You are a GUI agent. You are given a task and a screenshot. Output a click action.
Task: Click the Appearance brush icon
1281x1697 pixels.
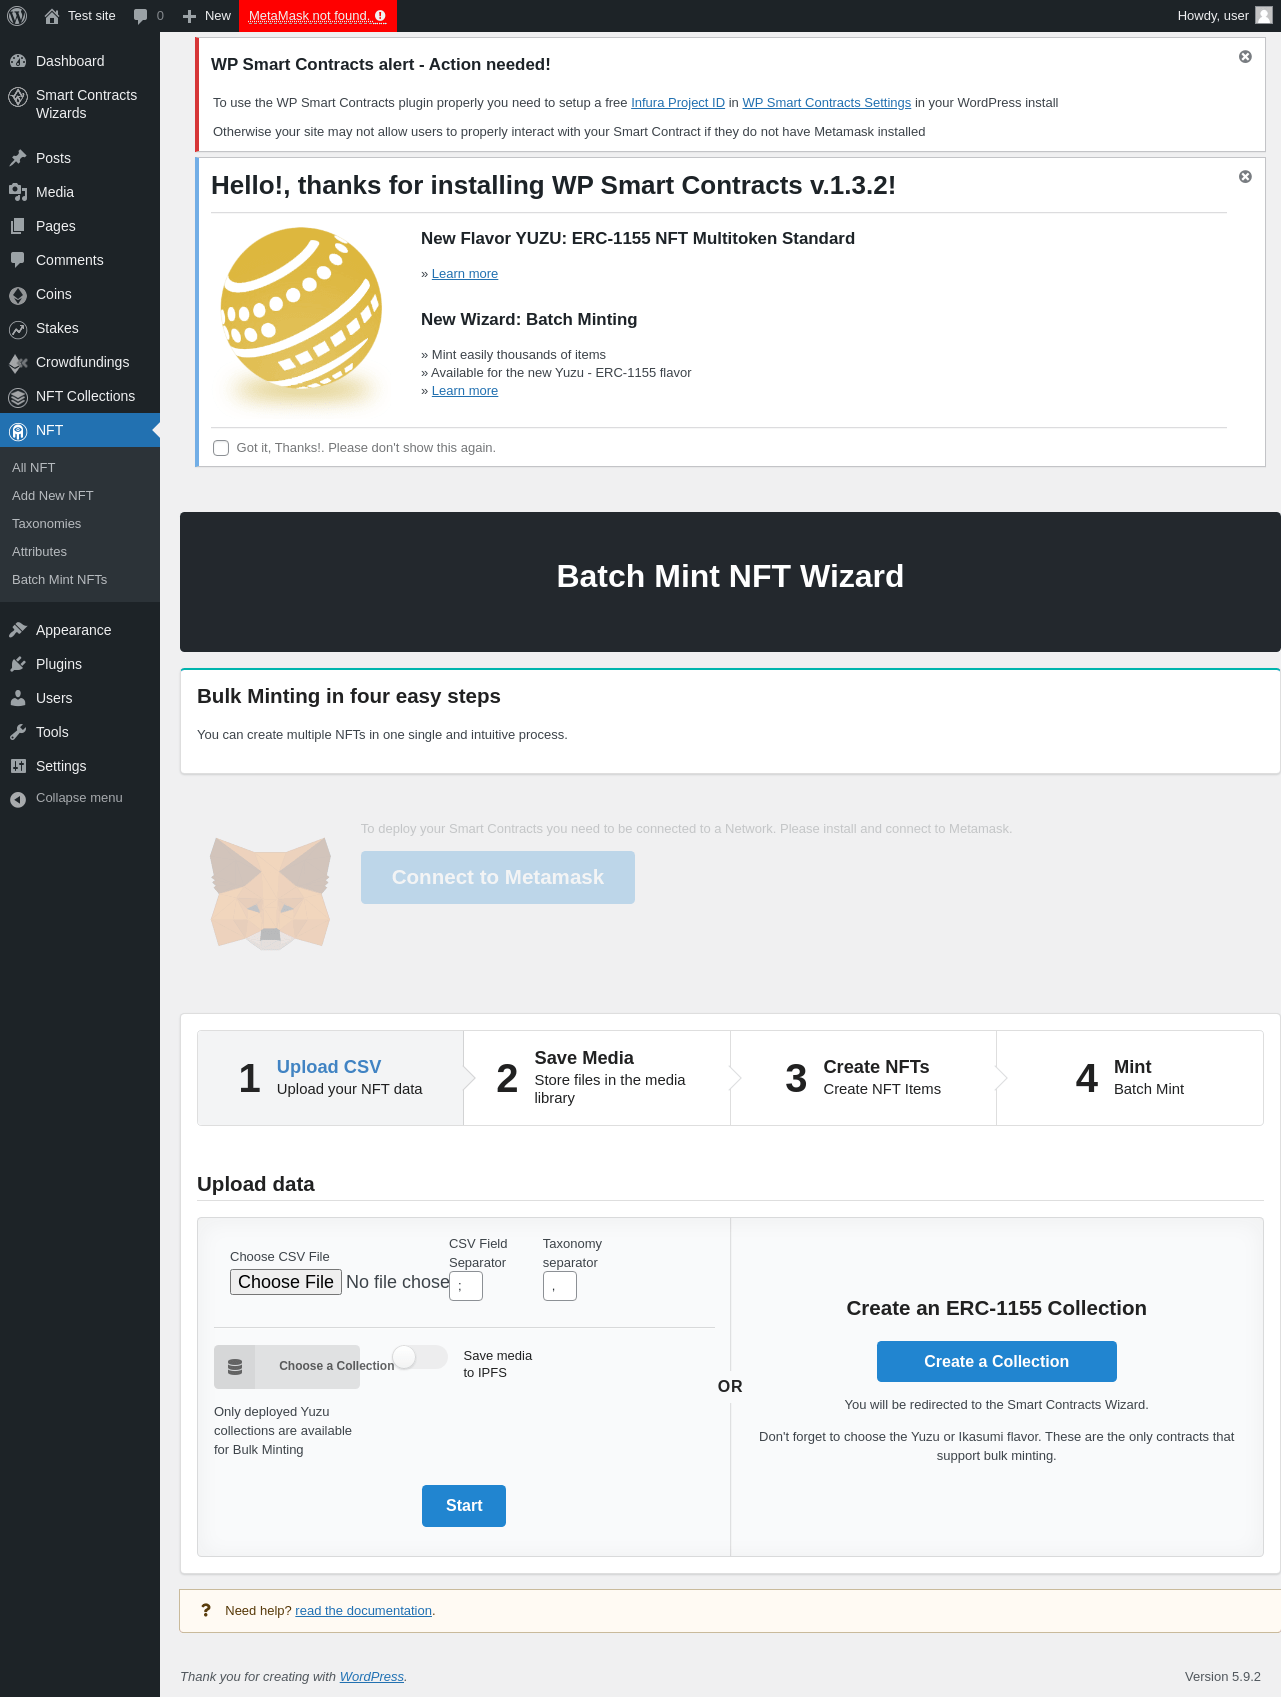pyautogui.click(x=18, y=630)
